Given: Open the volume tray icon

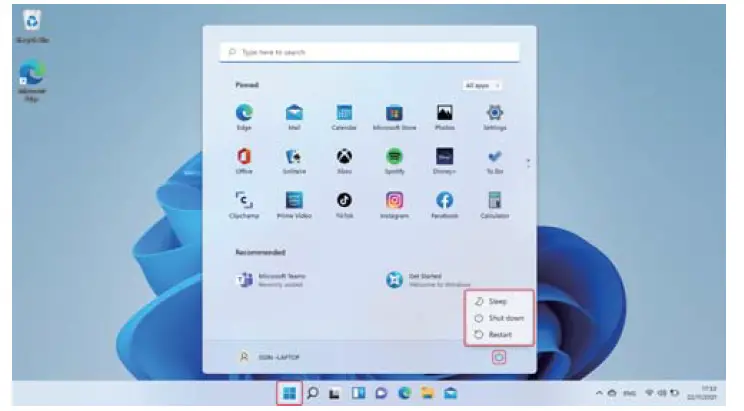Looking at the screenshot, I should point(662,393).
